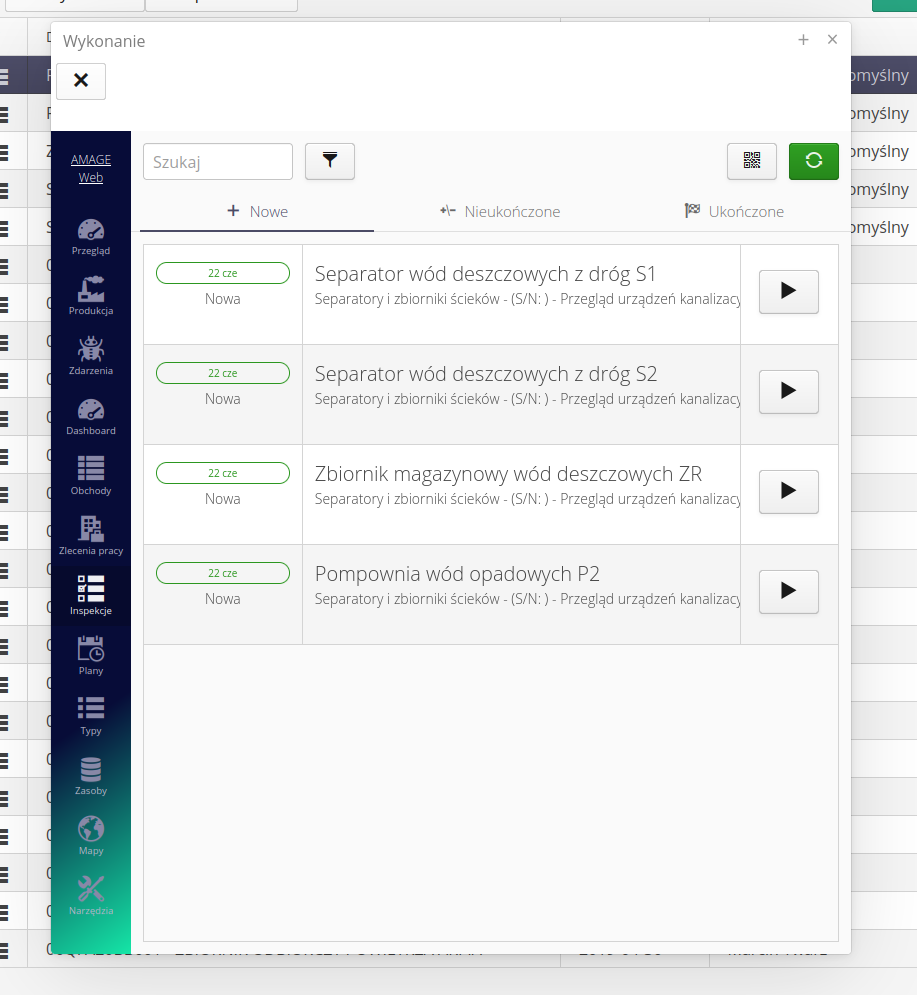Go to Produkcja in the sidebar
The image size is (917, 995).
click(91, 297)
